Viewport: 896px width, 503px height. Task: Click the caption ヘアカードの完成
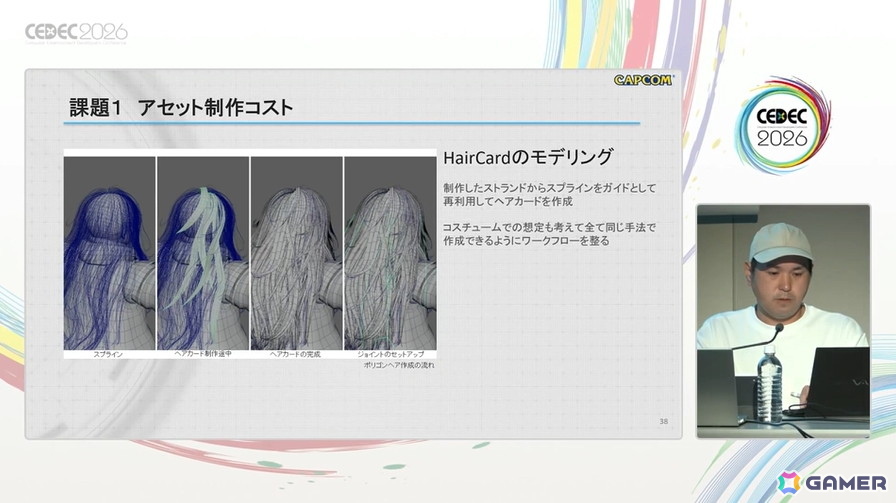coord(295,354)
